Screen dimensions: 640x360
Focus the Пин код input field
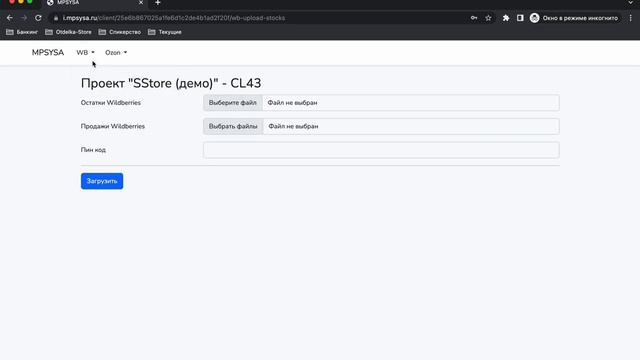pyautogui.click(x=381, y=150)
